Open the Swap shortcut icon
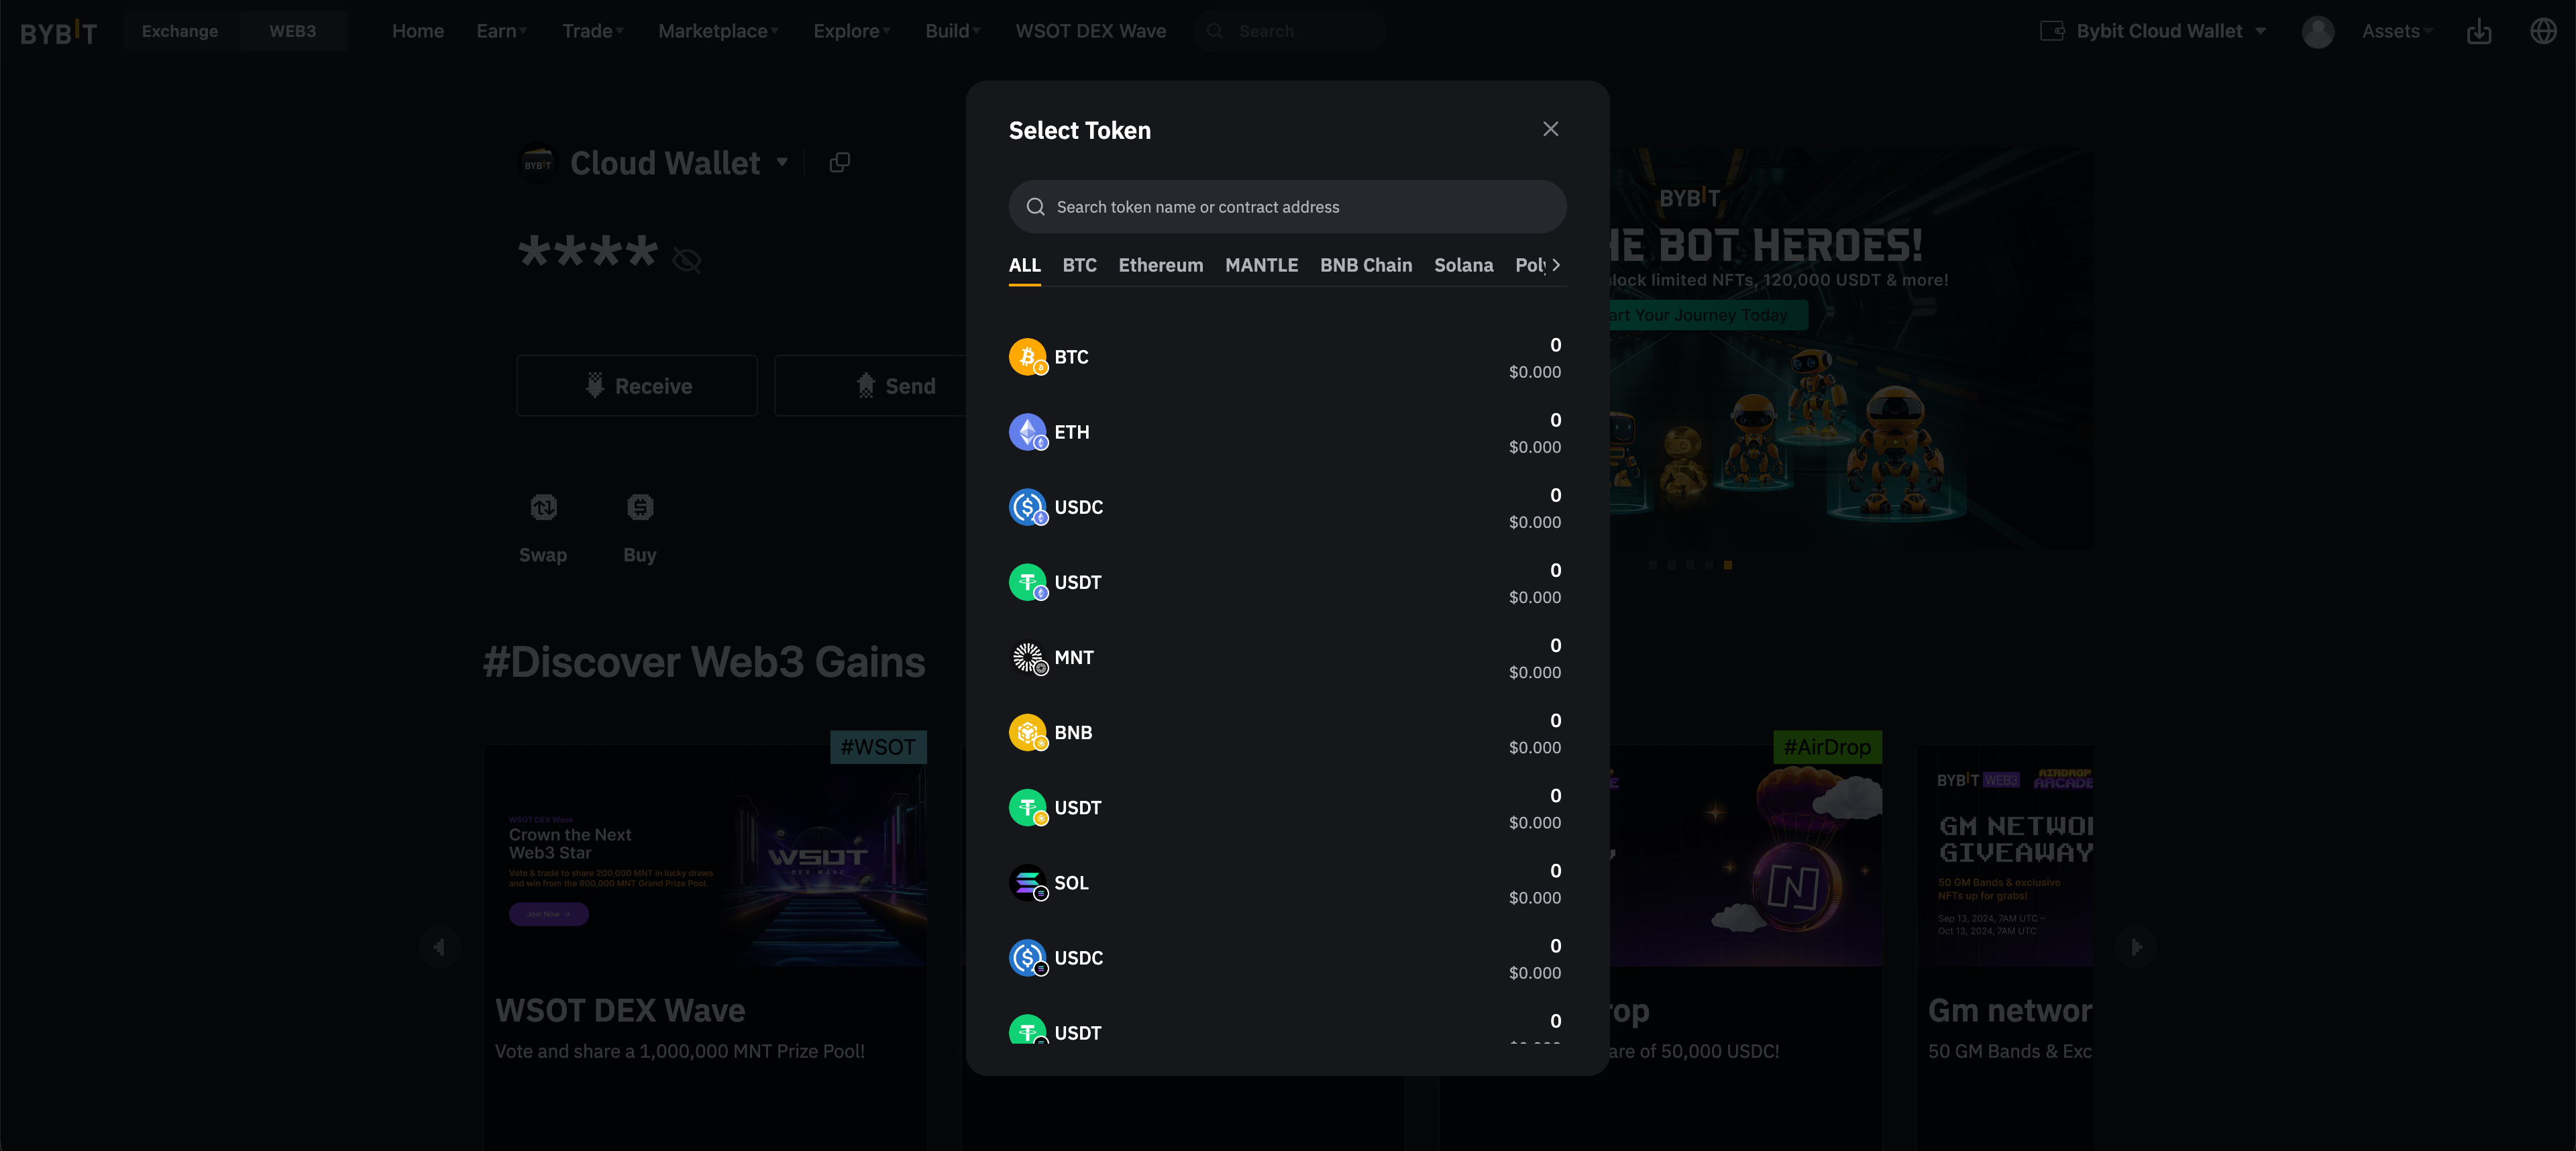Screen dimensions: 2576x1151 543,508
